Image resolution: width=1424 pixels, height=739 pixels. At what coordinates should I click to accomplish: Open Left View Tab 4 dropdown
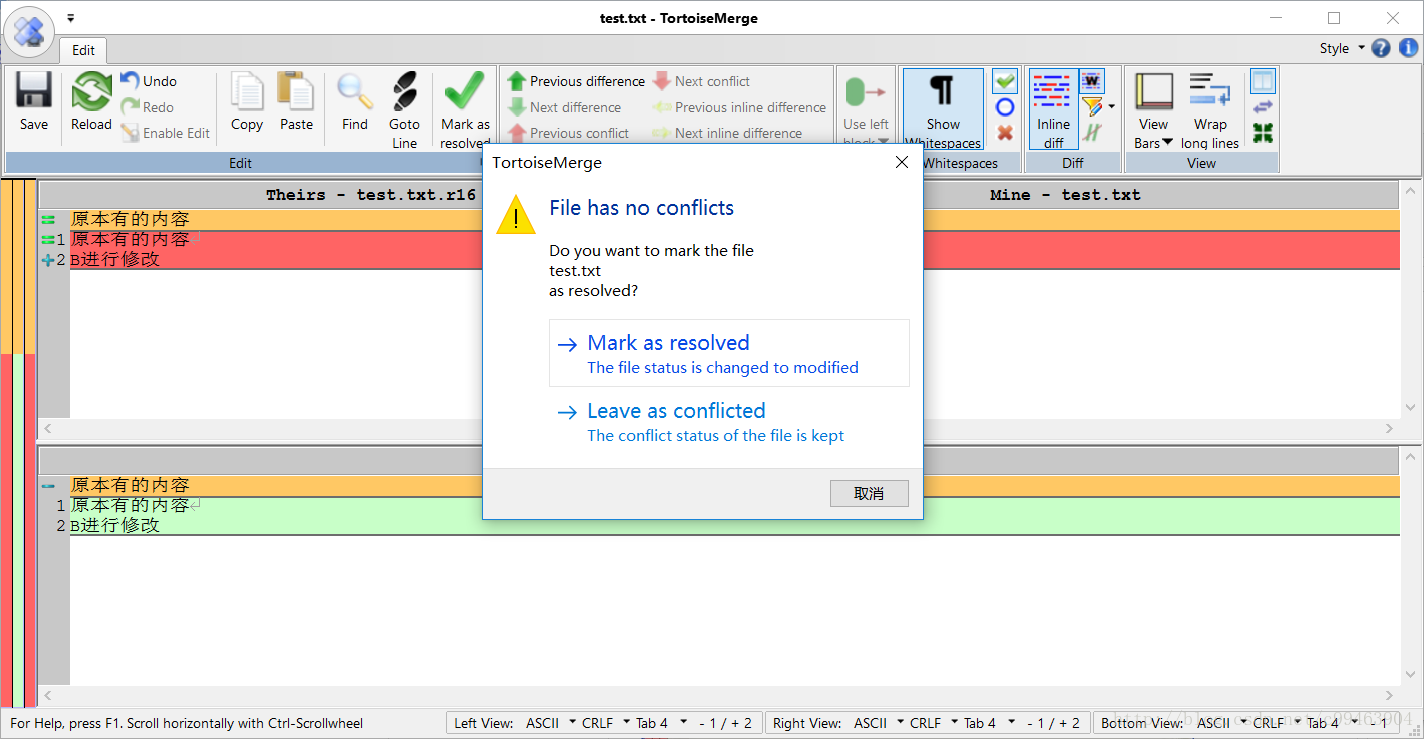coord(662,723)
